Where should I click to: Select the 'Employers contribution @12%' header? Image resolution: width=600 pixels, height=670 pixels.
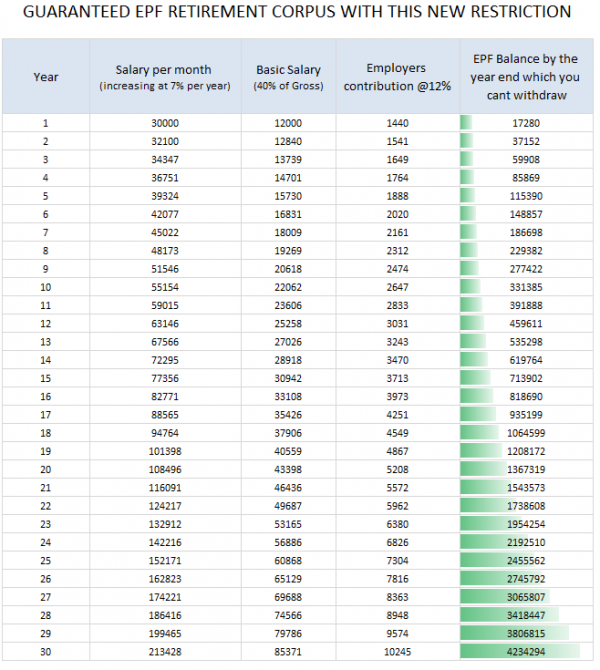point(397,77)
